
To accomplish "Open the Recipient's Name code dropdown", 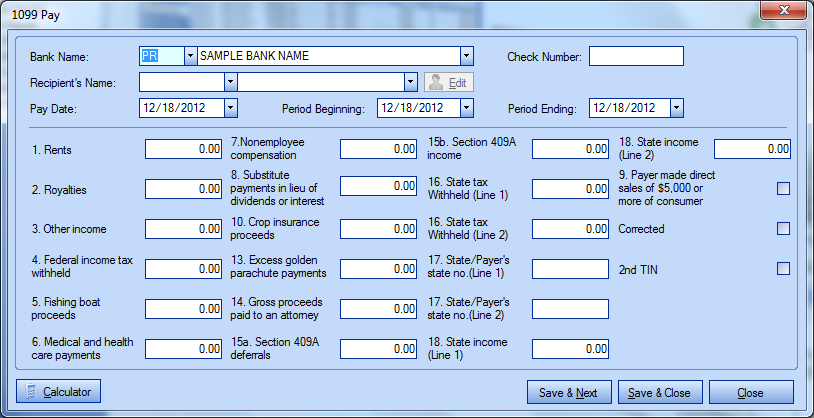I will pos(231,82).
